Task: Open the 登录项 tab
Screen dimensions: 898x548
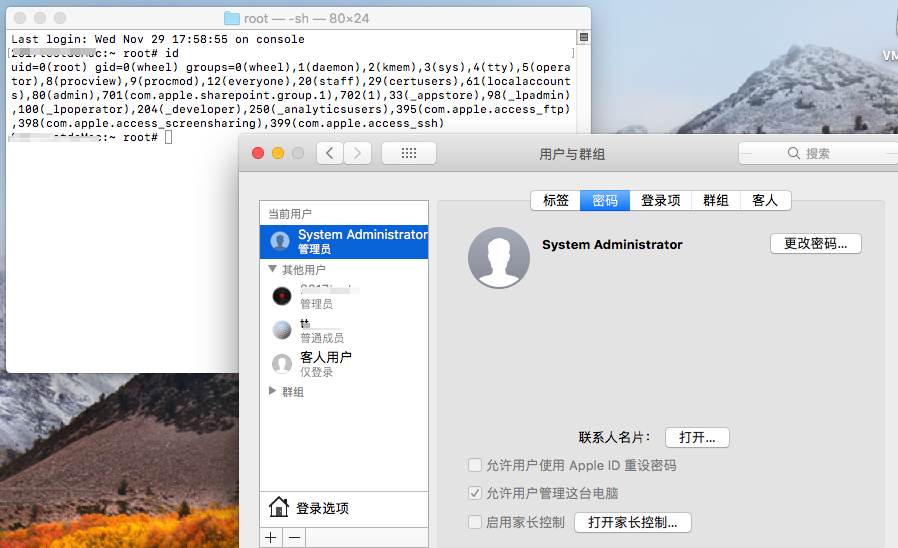Action: [660, 200]
